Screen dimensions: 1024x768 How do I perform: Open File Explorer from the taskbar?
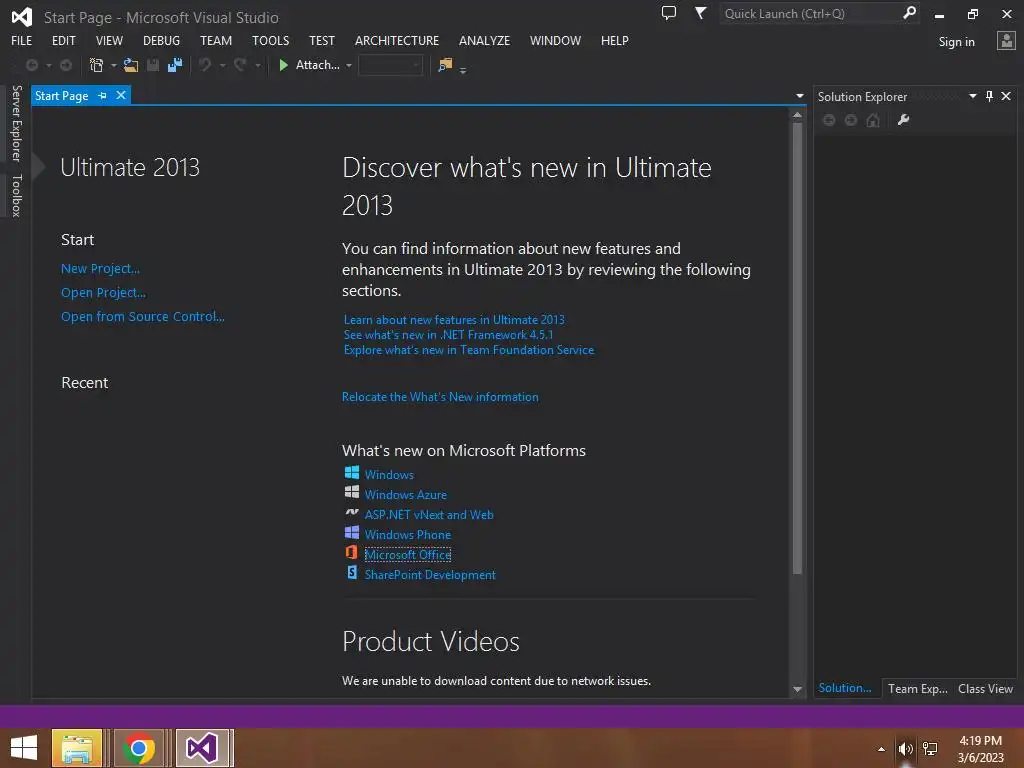point(77,748)
